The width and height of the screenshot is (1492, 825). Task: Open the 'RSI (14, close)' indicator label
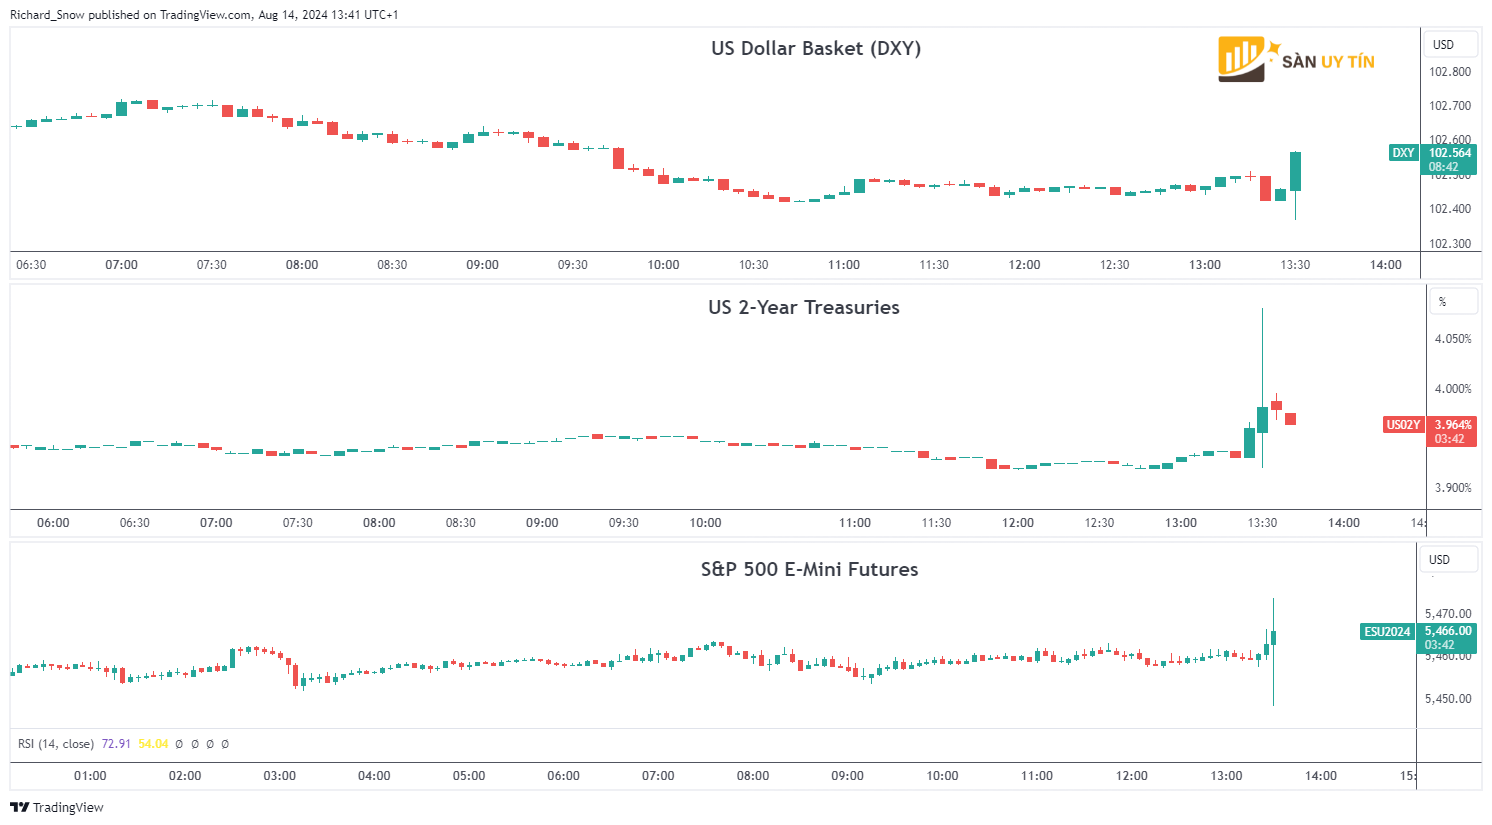[56, 744]
